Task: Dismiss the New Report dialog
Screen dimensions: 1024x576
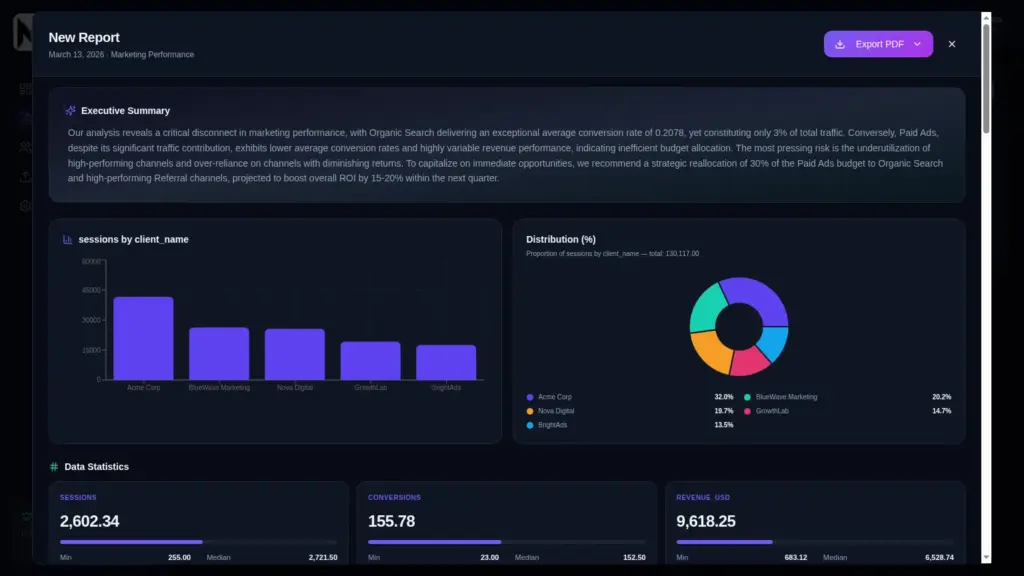Action: point(951,43)
